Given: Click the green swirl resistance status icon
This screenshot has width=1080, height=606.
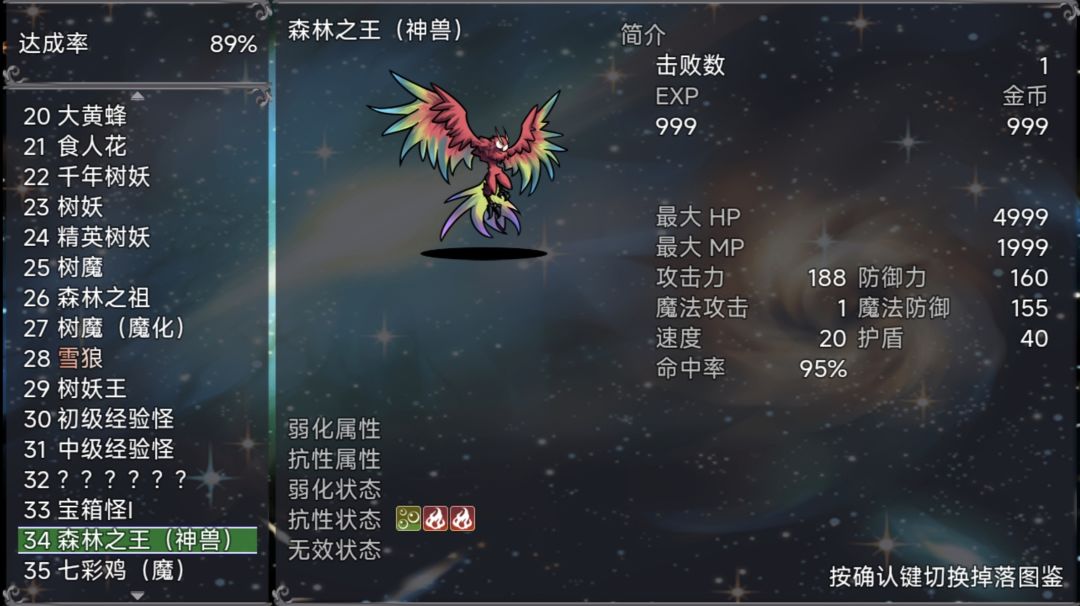Looking at the screenshot, I should [408, 519].
